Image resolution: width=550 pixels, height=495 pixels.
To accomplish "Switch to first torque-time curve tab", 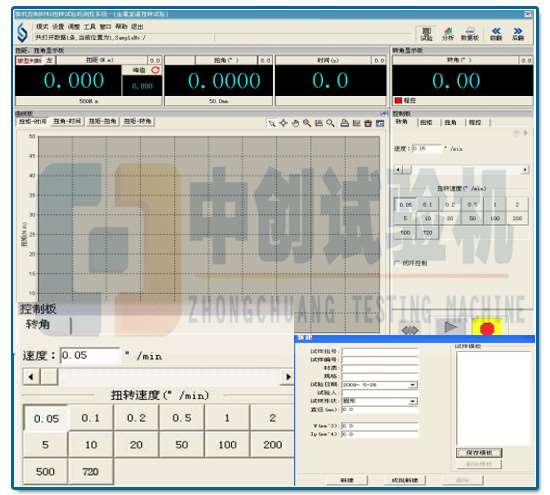I will click(x=32, y=121).
